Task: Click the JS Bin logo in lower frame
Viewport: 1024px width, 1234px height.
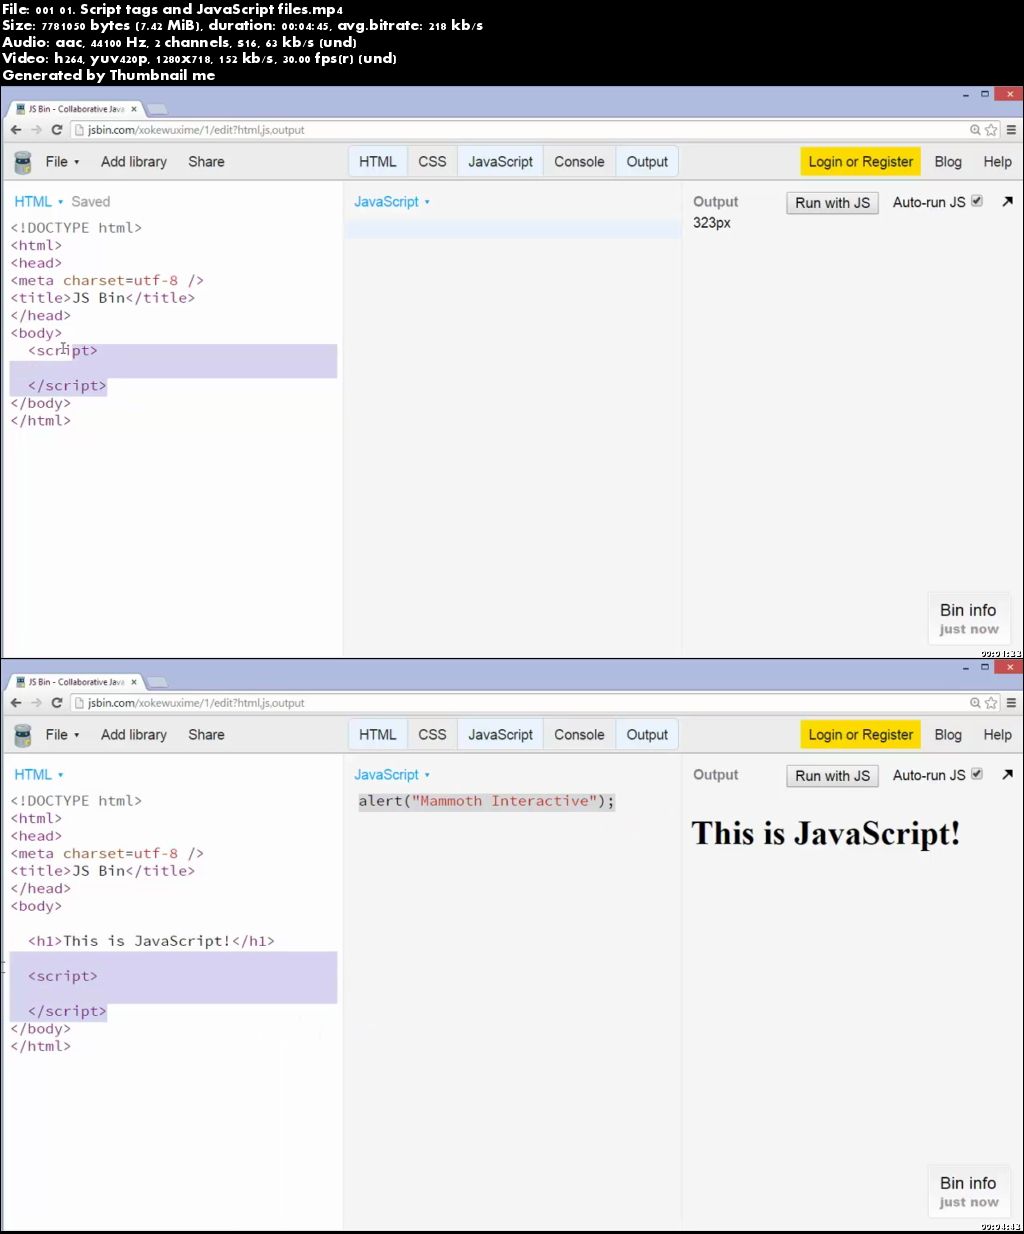Action: (x=22, y=735)
